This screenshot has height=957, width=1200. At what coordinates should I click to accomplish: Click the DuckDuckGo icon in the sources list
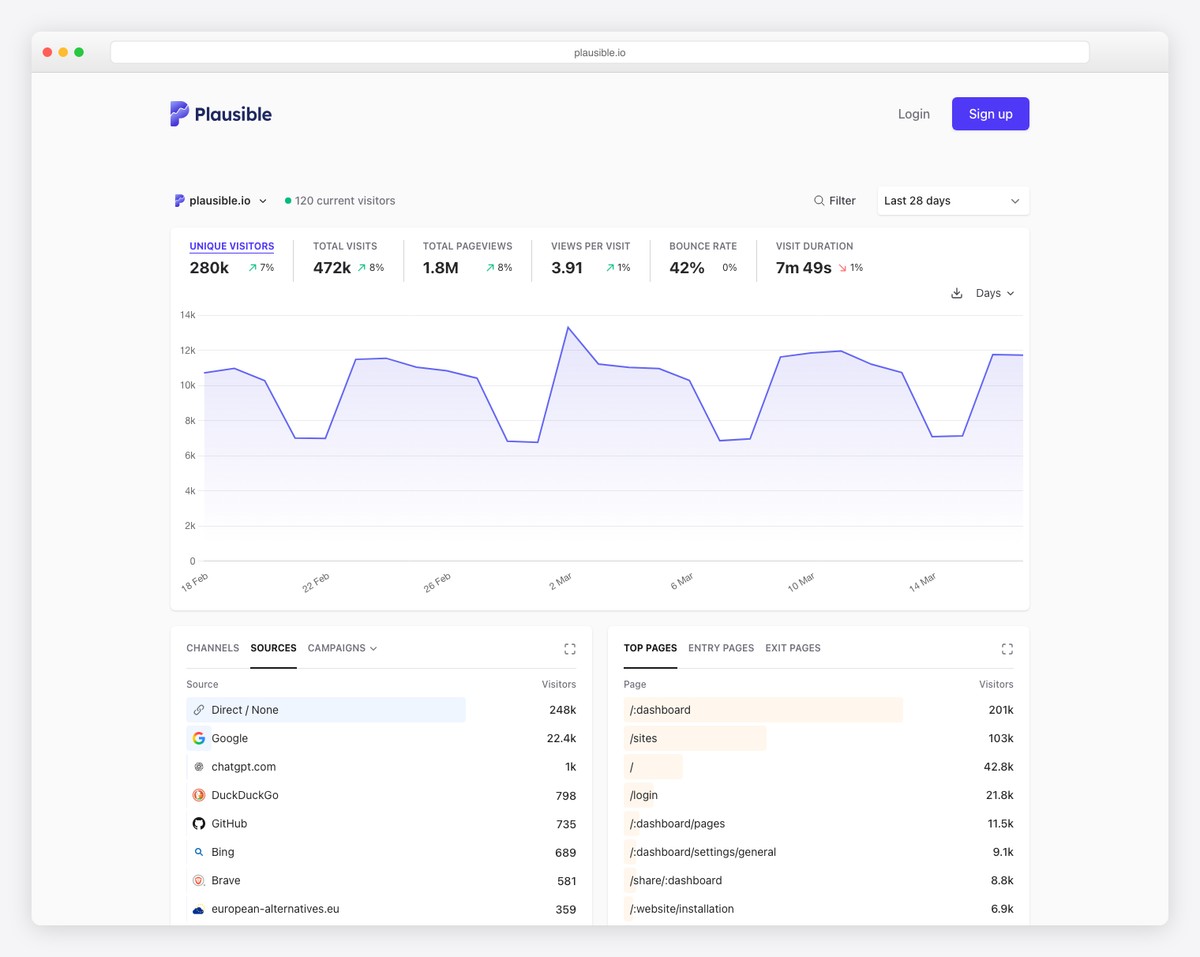click(x=198, y=795)
